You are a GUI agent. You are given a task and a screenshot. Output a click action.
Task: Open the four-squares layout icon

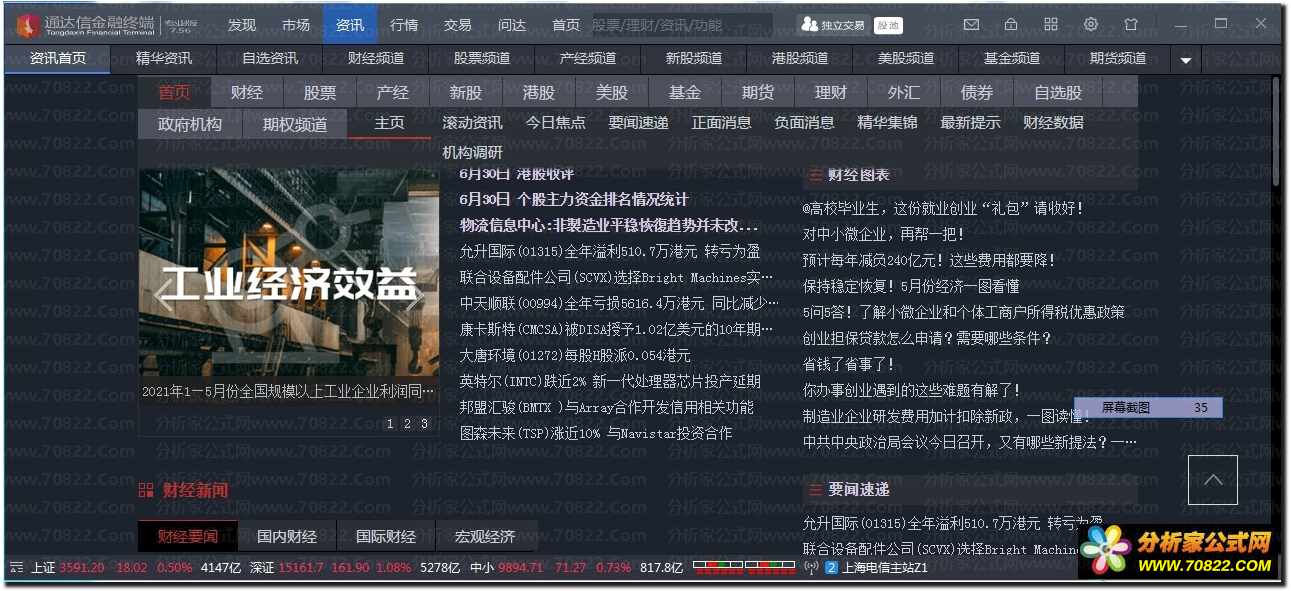(x=1051, y=24)
